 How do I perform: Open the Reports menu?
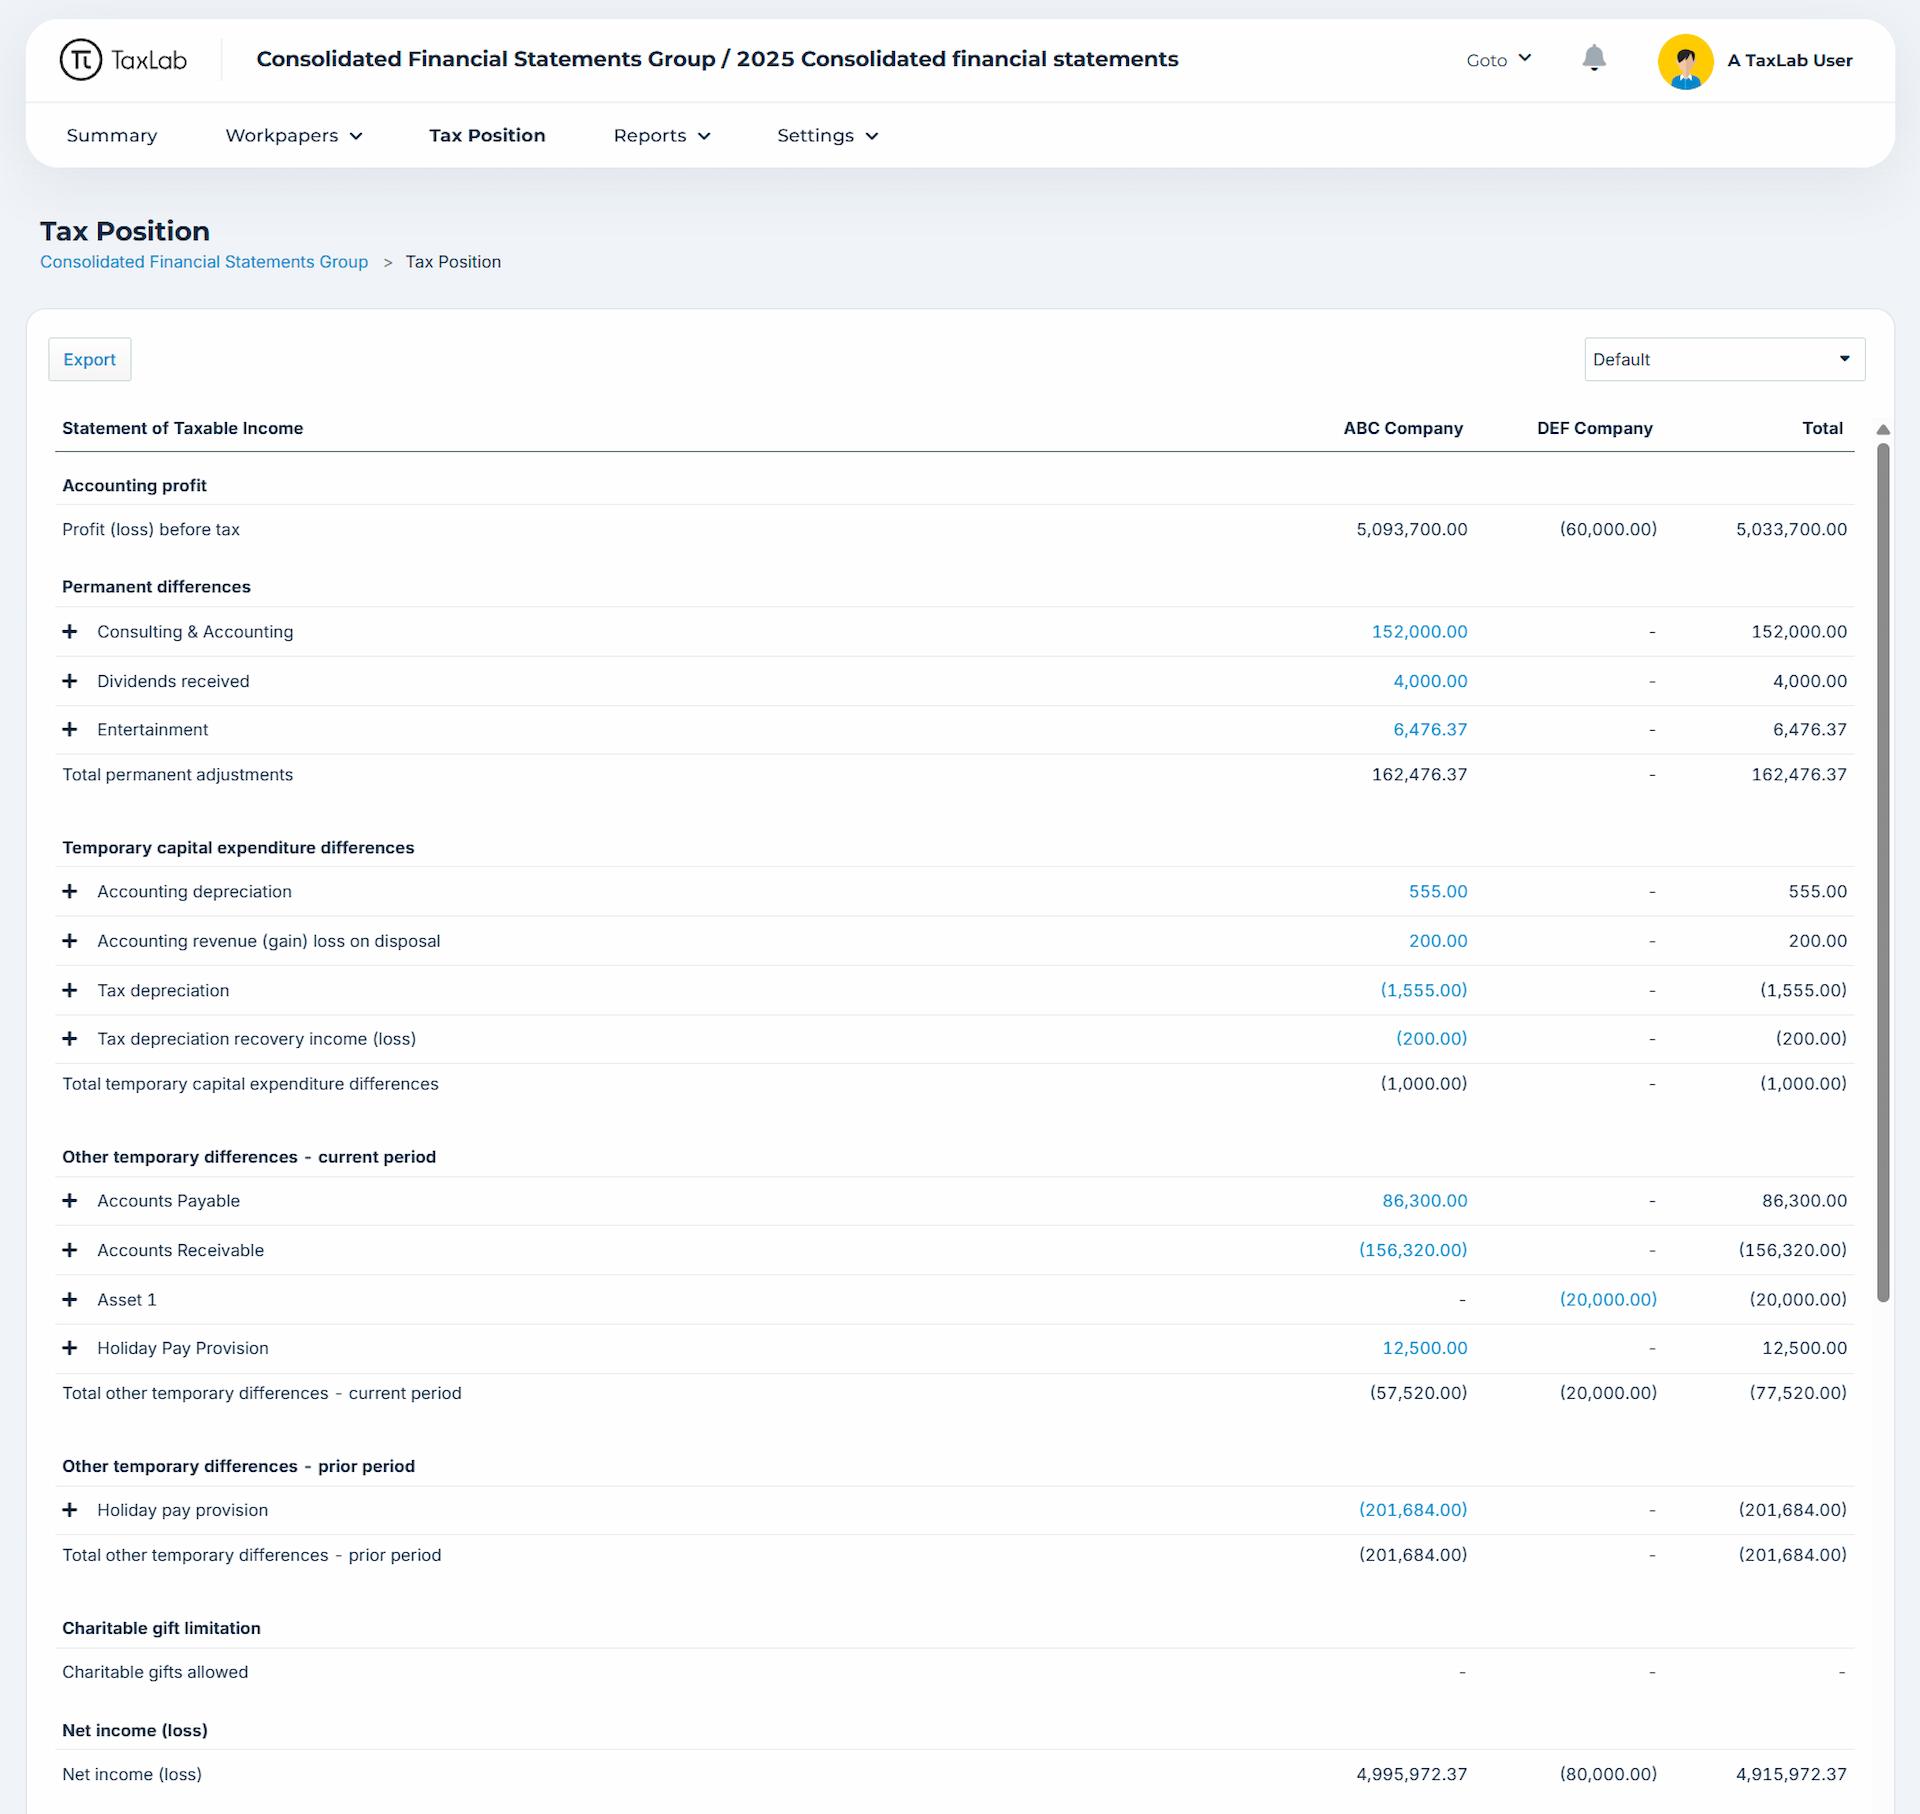(x=661, y=136)
